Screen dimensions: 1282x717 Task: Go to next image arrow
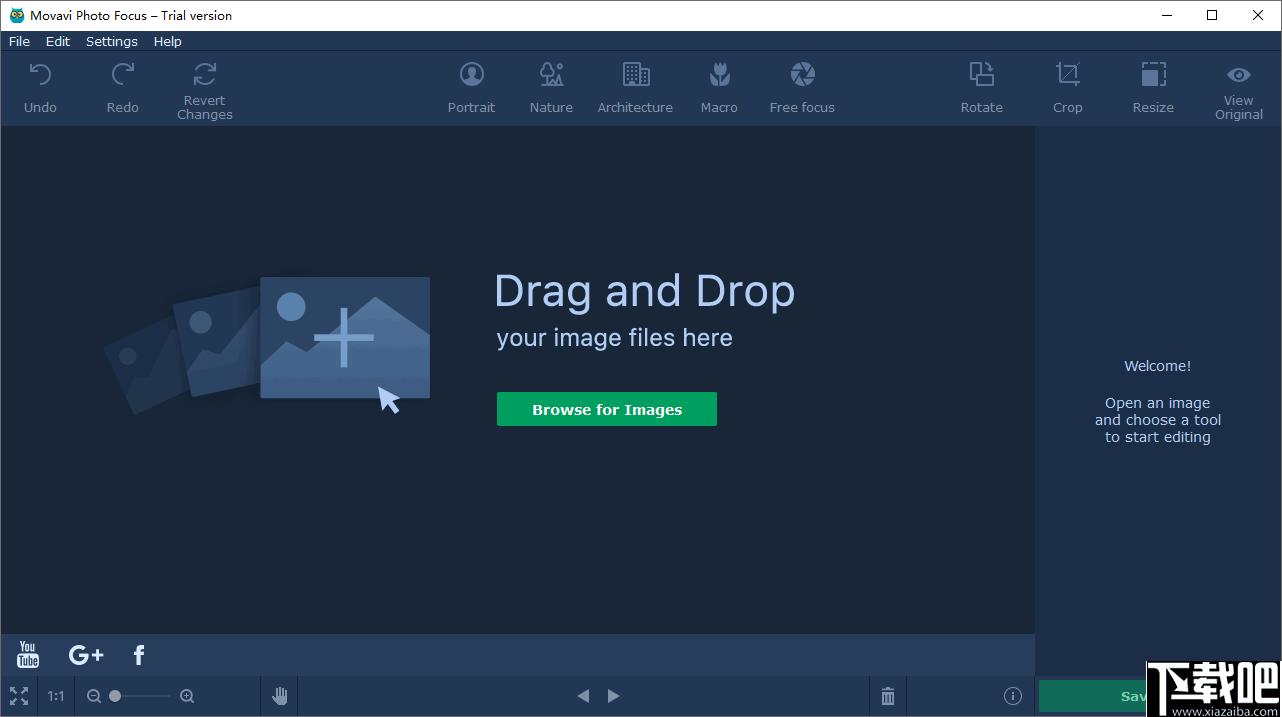pyautogui.click(x=614, y=696)
